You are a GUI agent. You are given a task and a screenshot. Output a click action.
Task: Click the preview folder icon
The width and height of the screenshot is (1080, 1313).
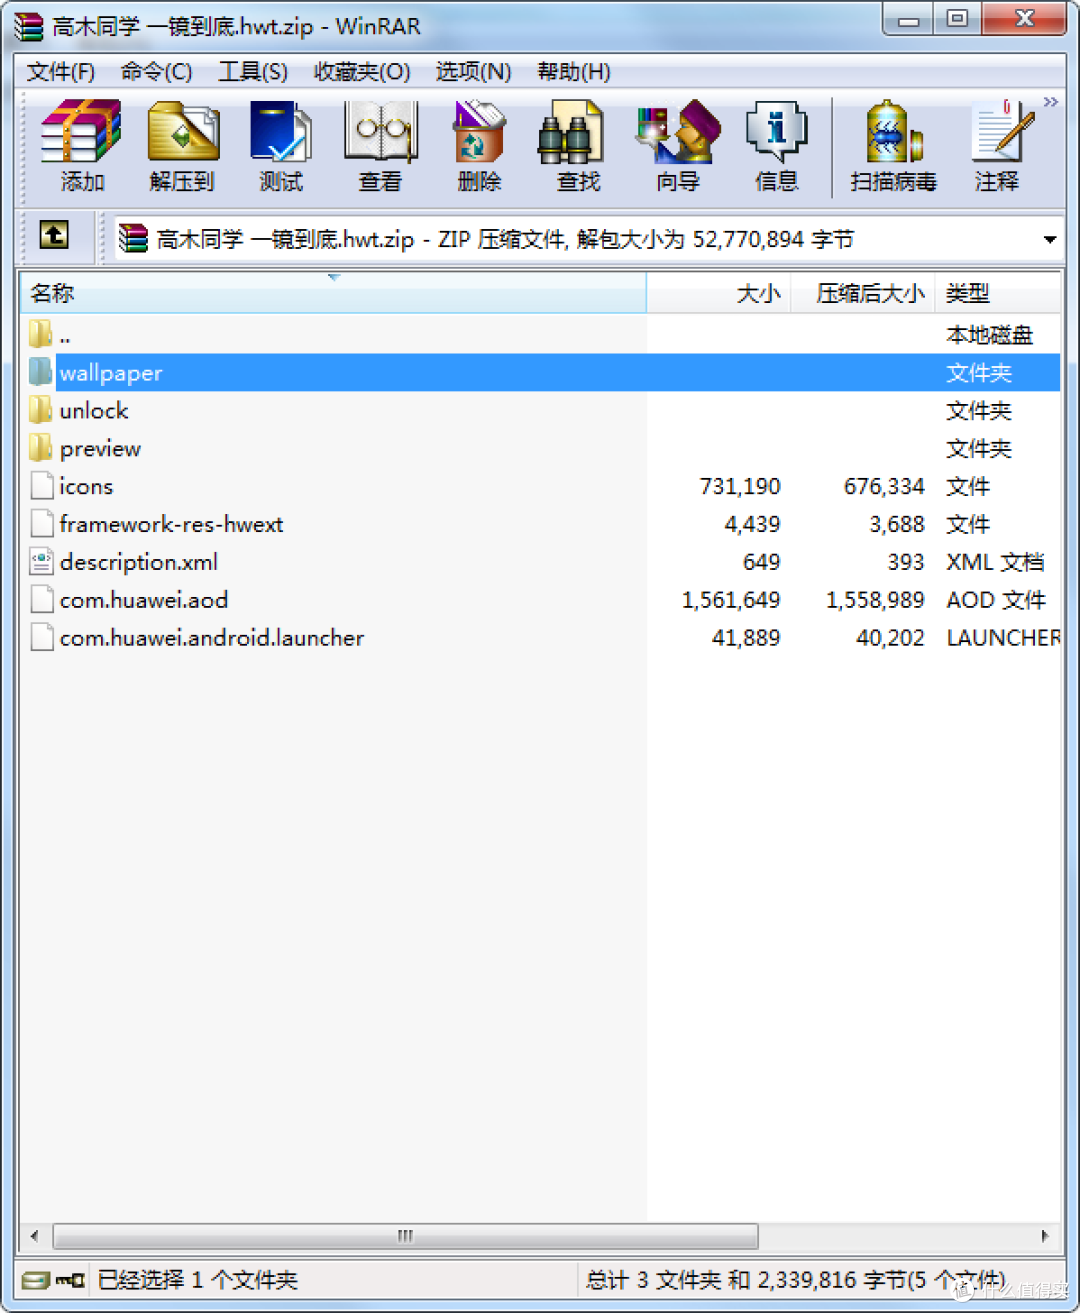click(41, 448)
